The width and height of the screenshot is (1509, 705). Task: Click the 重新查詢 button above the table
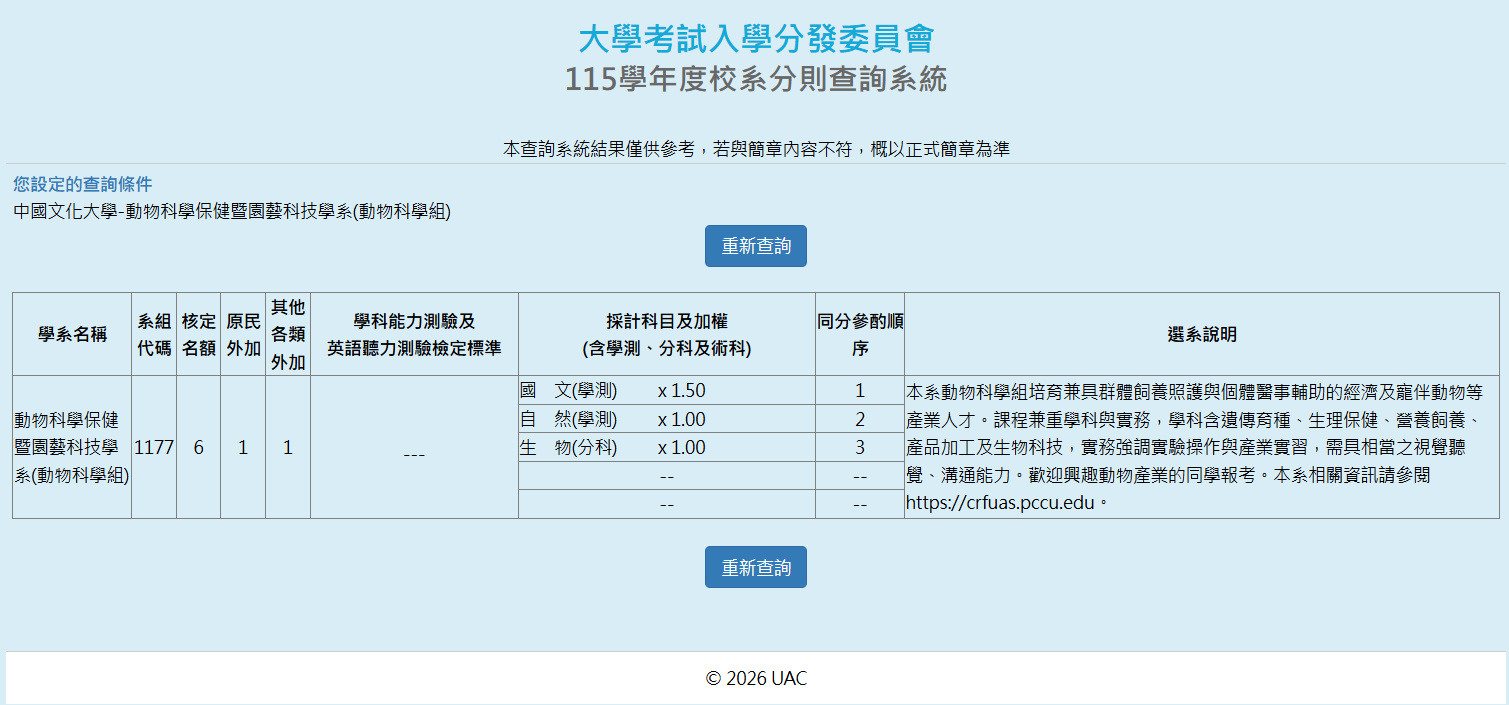[755, 246]
